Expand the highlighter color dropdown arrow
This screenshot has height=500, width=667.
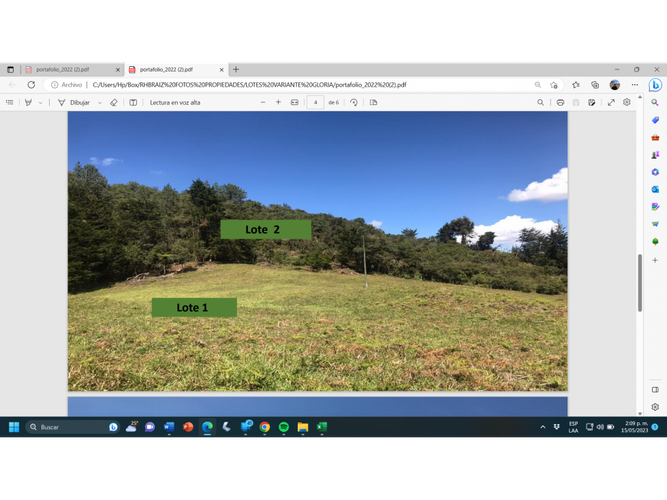pyautogui.click(x=40, y=103)
